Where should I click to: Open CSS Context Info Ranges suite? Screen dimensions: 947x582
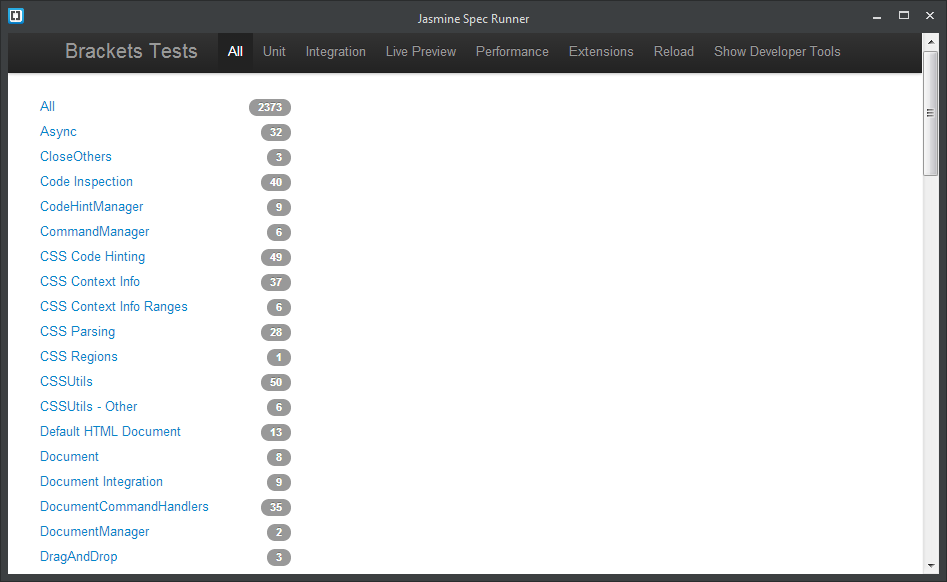click(114, 307)
